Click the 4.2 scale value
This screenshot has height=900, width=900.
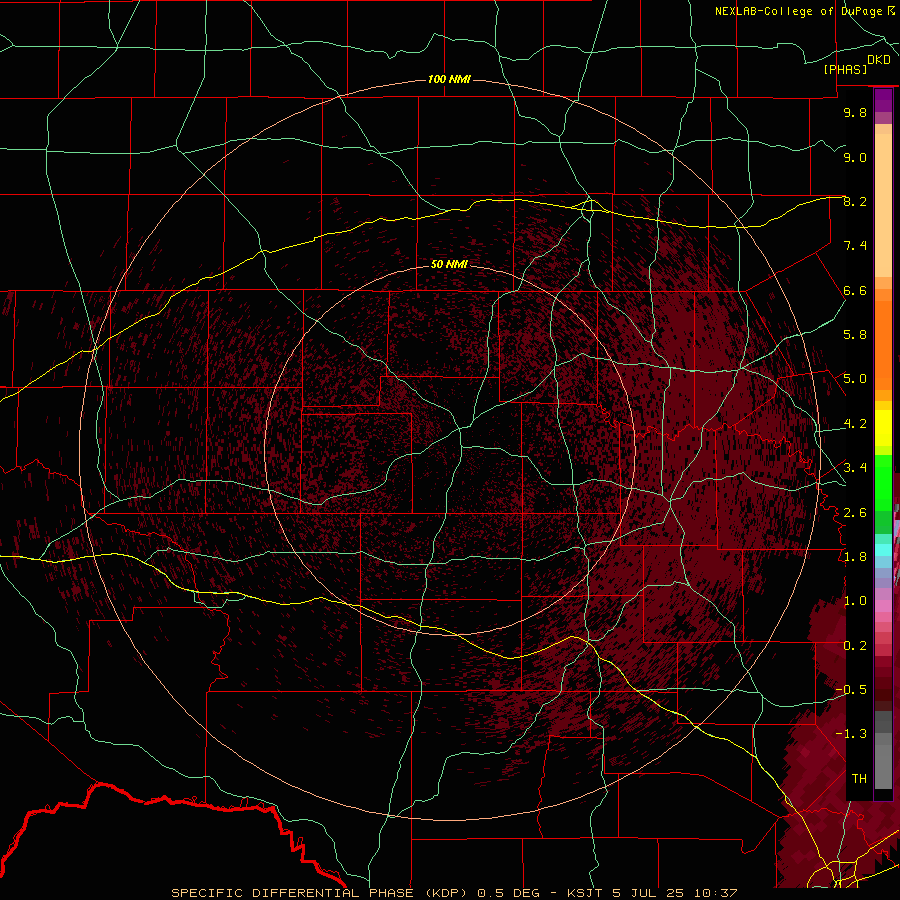coord(855,424)
